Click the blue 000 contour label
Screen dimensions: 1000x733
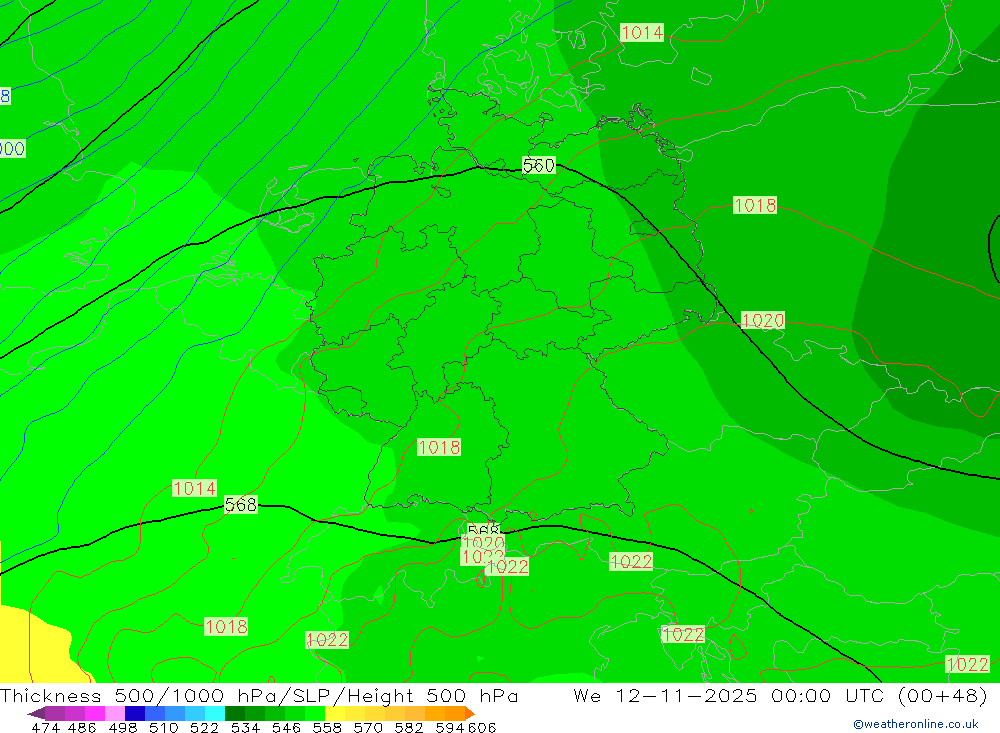click(12, 149)
